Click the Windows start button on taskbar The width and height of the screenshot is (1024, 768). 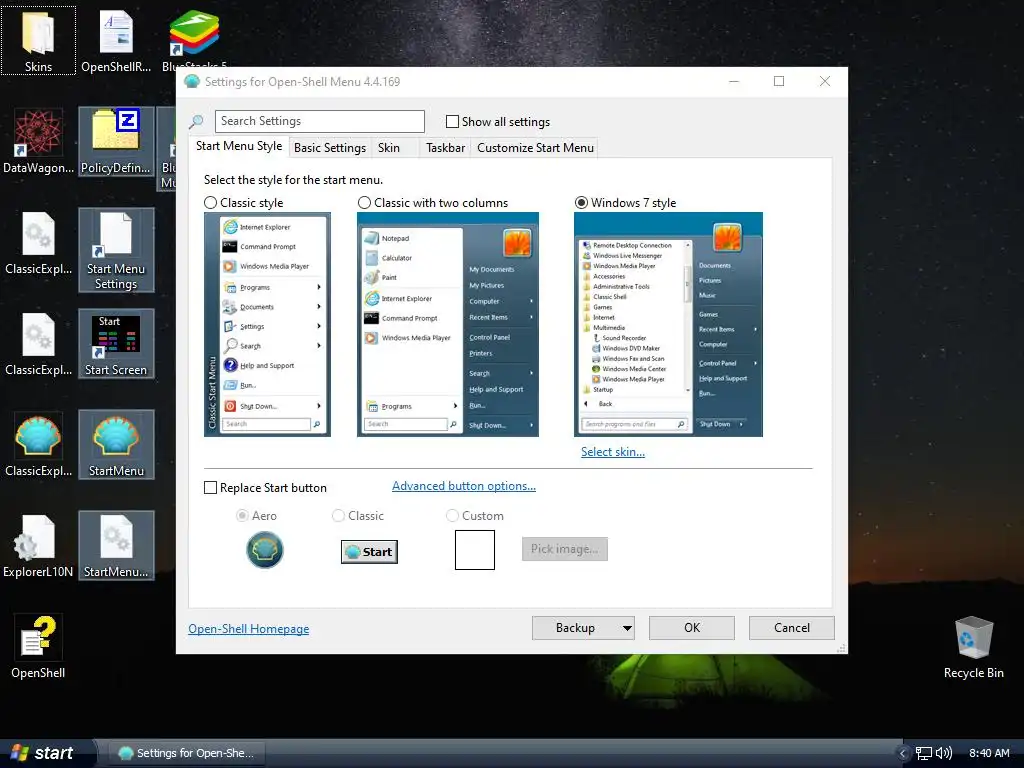[46, 753]
